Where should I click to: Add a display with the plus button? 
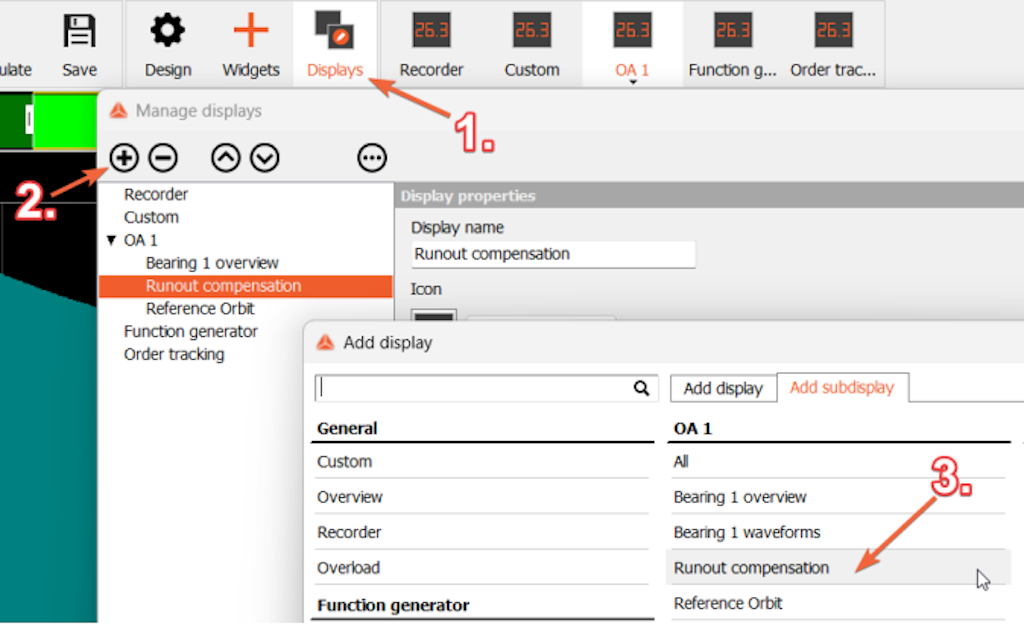tap(123, 158)
